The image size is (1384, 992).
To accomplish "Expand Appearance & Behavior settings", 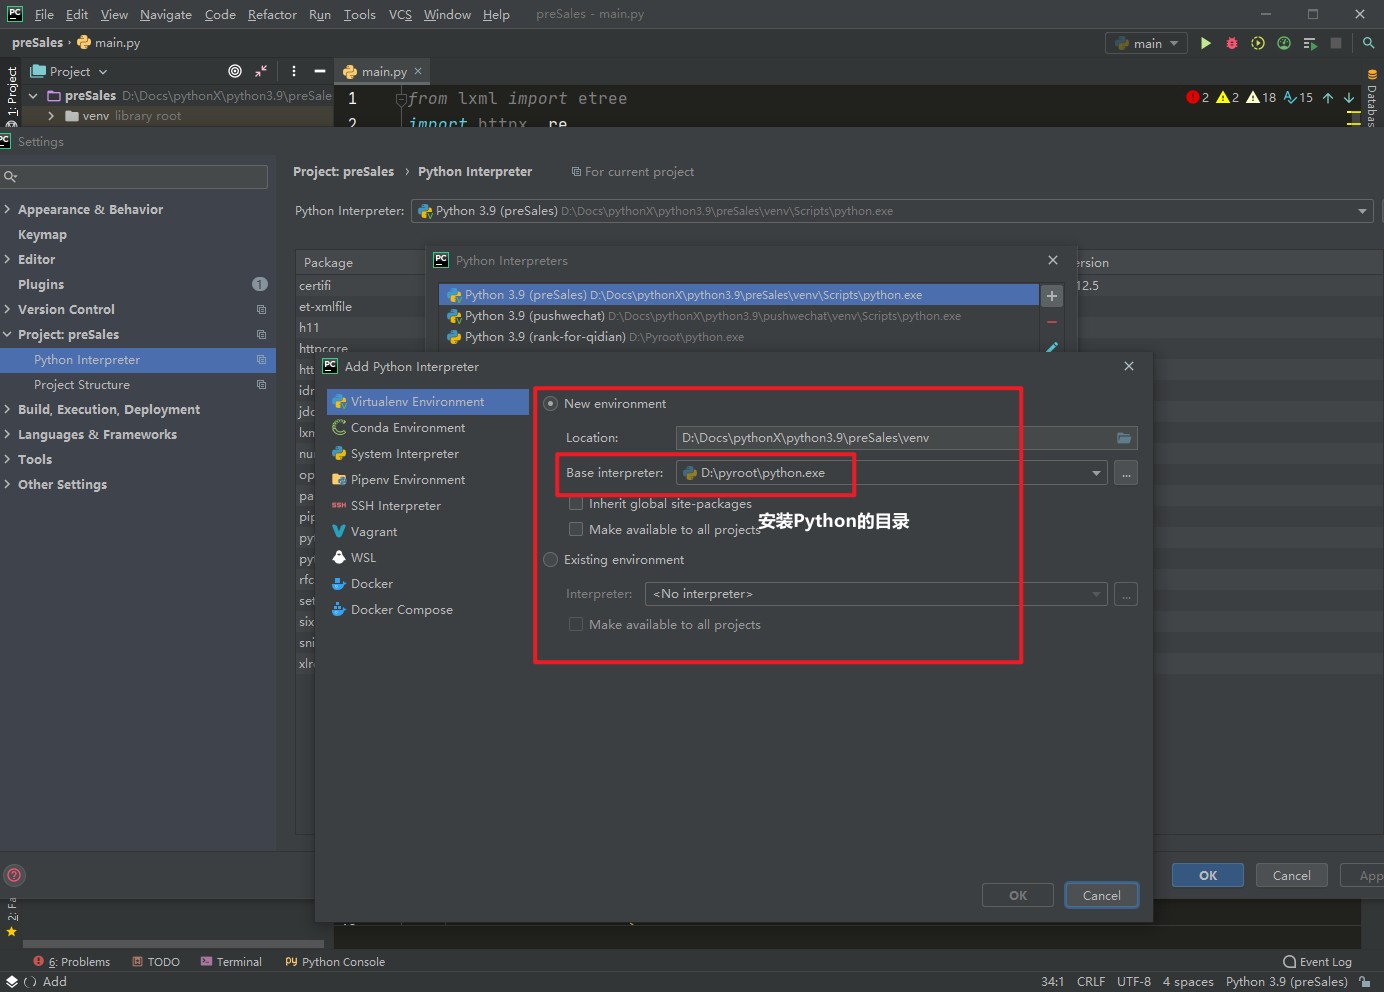I will pos(7,209).
